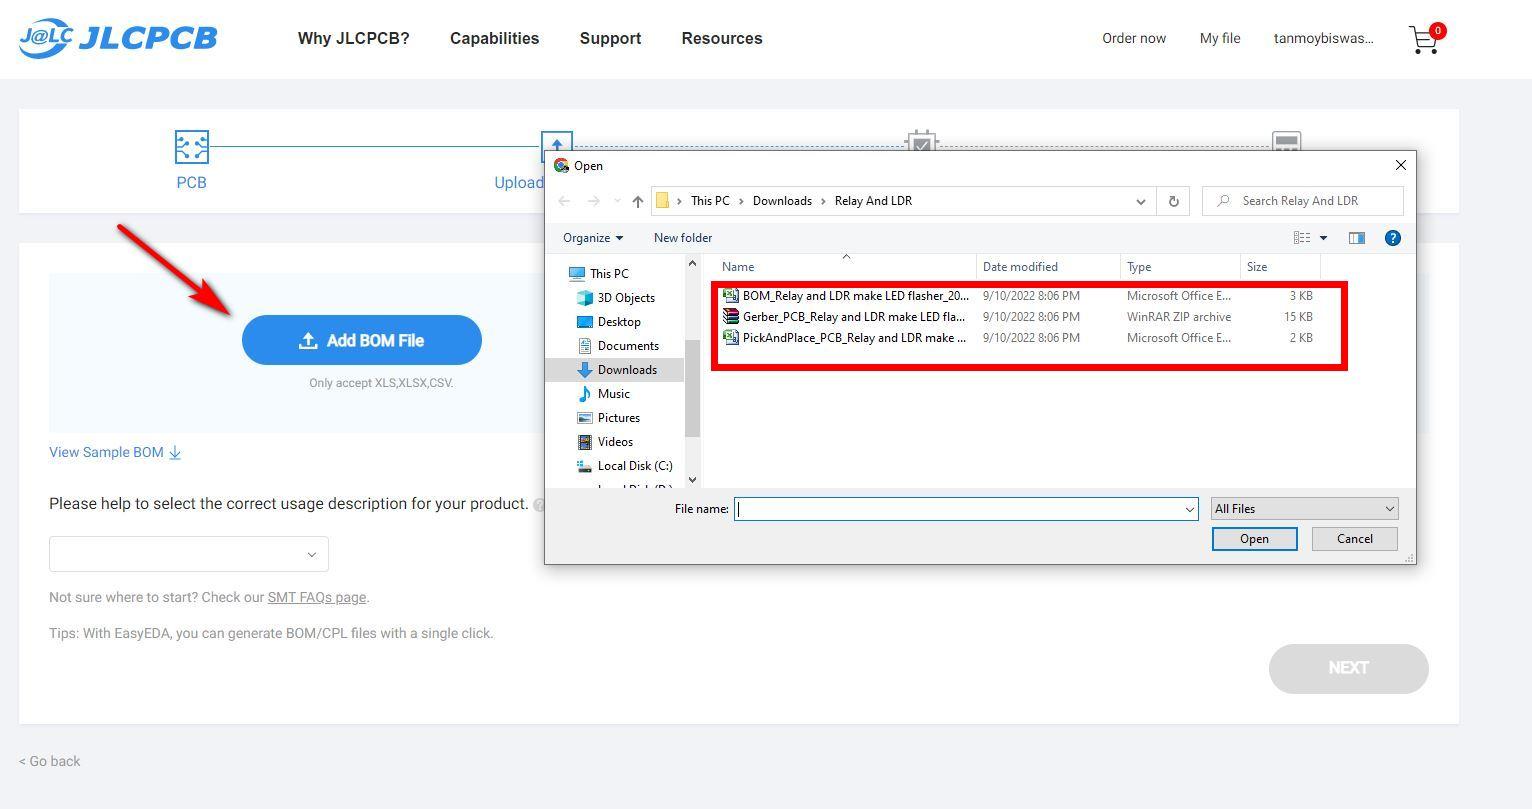This screenshot has height=809, width=1532.
Task: Select BOM_Relay and LDR file name
Action: pyautogui.click(x=856, y=296)
